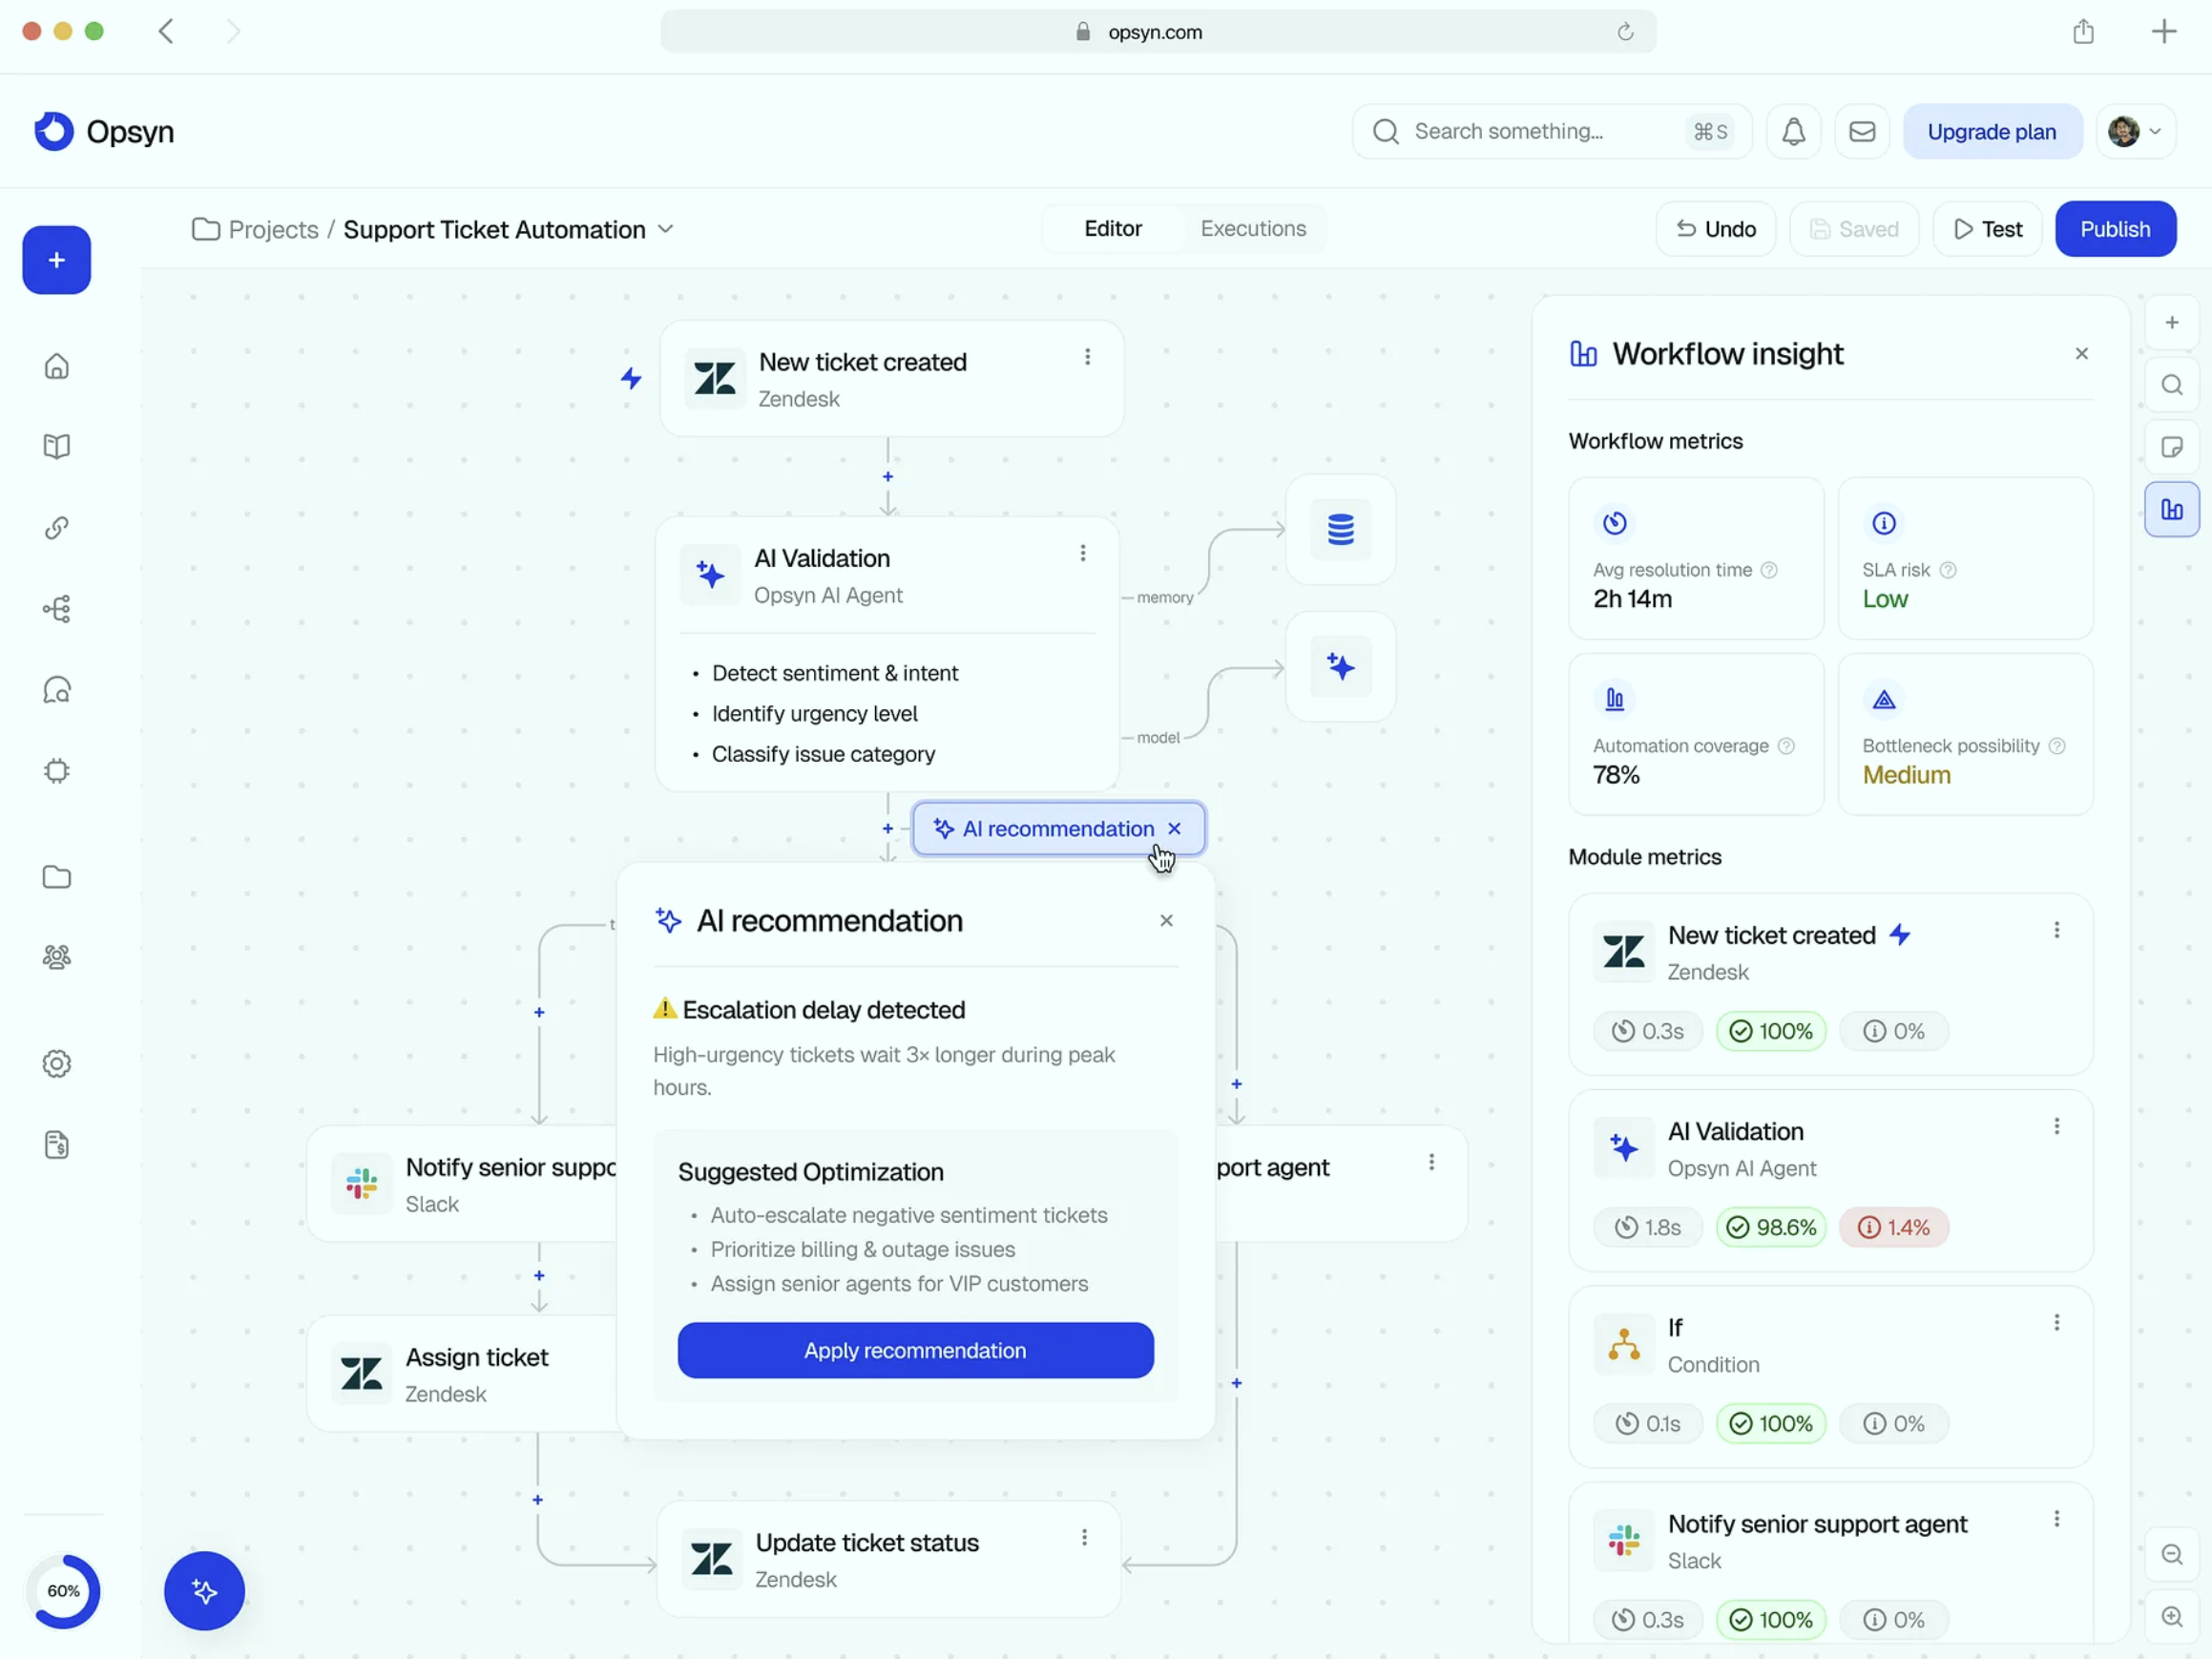
Task: Expand the Support Ticket Automation project dropdown
Action: pyautogui.click(x=666, y=229)
